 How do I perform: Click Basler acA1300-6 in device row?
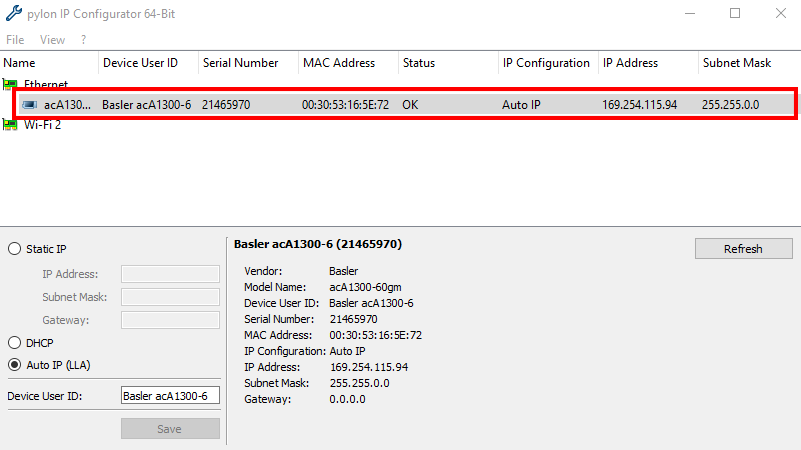click(147, 105)
